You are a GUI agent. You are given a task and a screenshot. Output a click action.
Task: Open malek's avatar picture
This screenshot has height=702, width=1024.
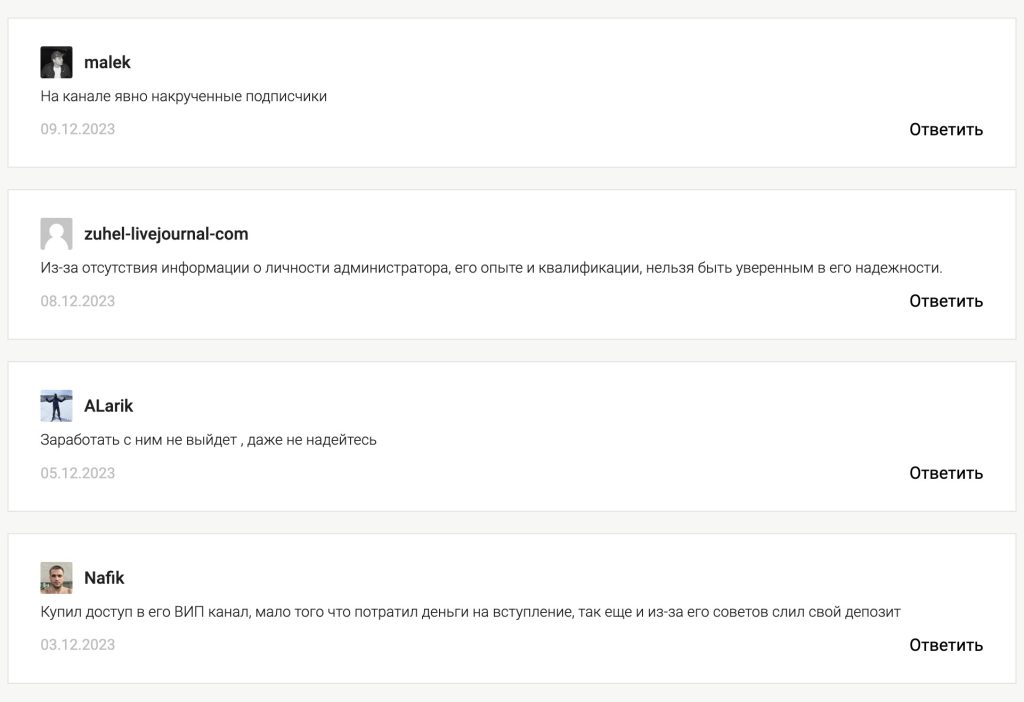pos(56,62)
